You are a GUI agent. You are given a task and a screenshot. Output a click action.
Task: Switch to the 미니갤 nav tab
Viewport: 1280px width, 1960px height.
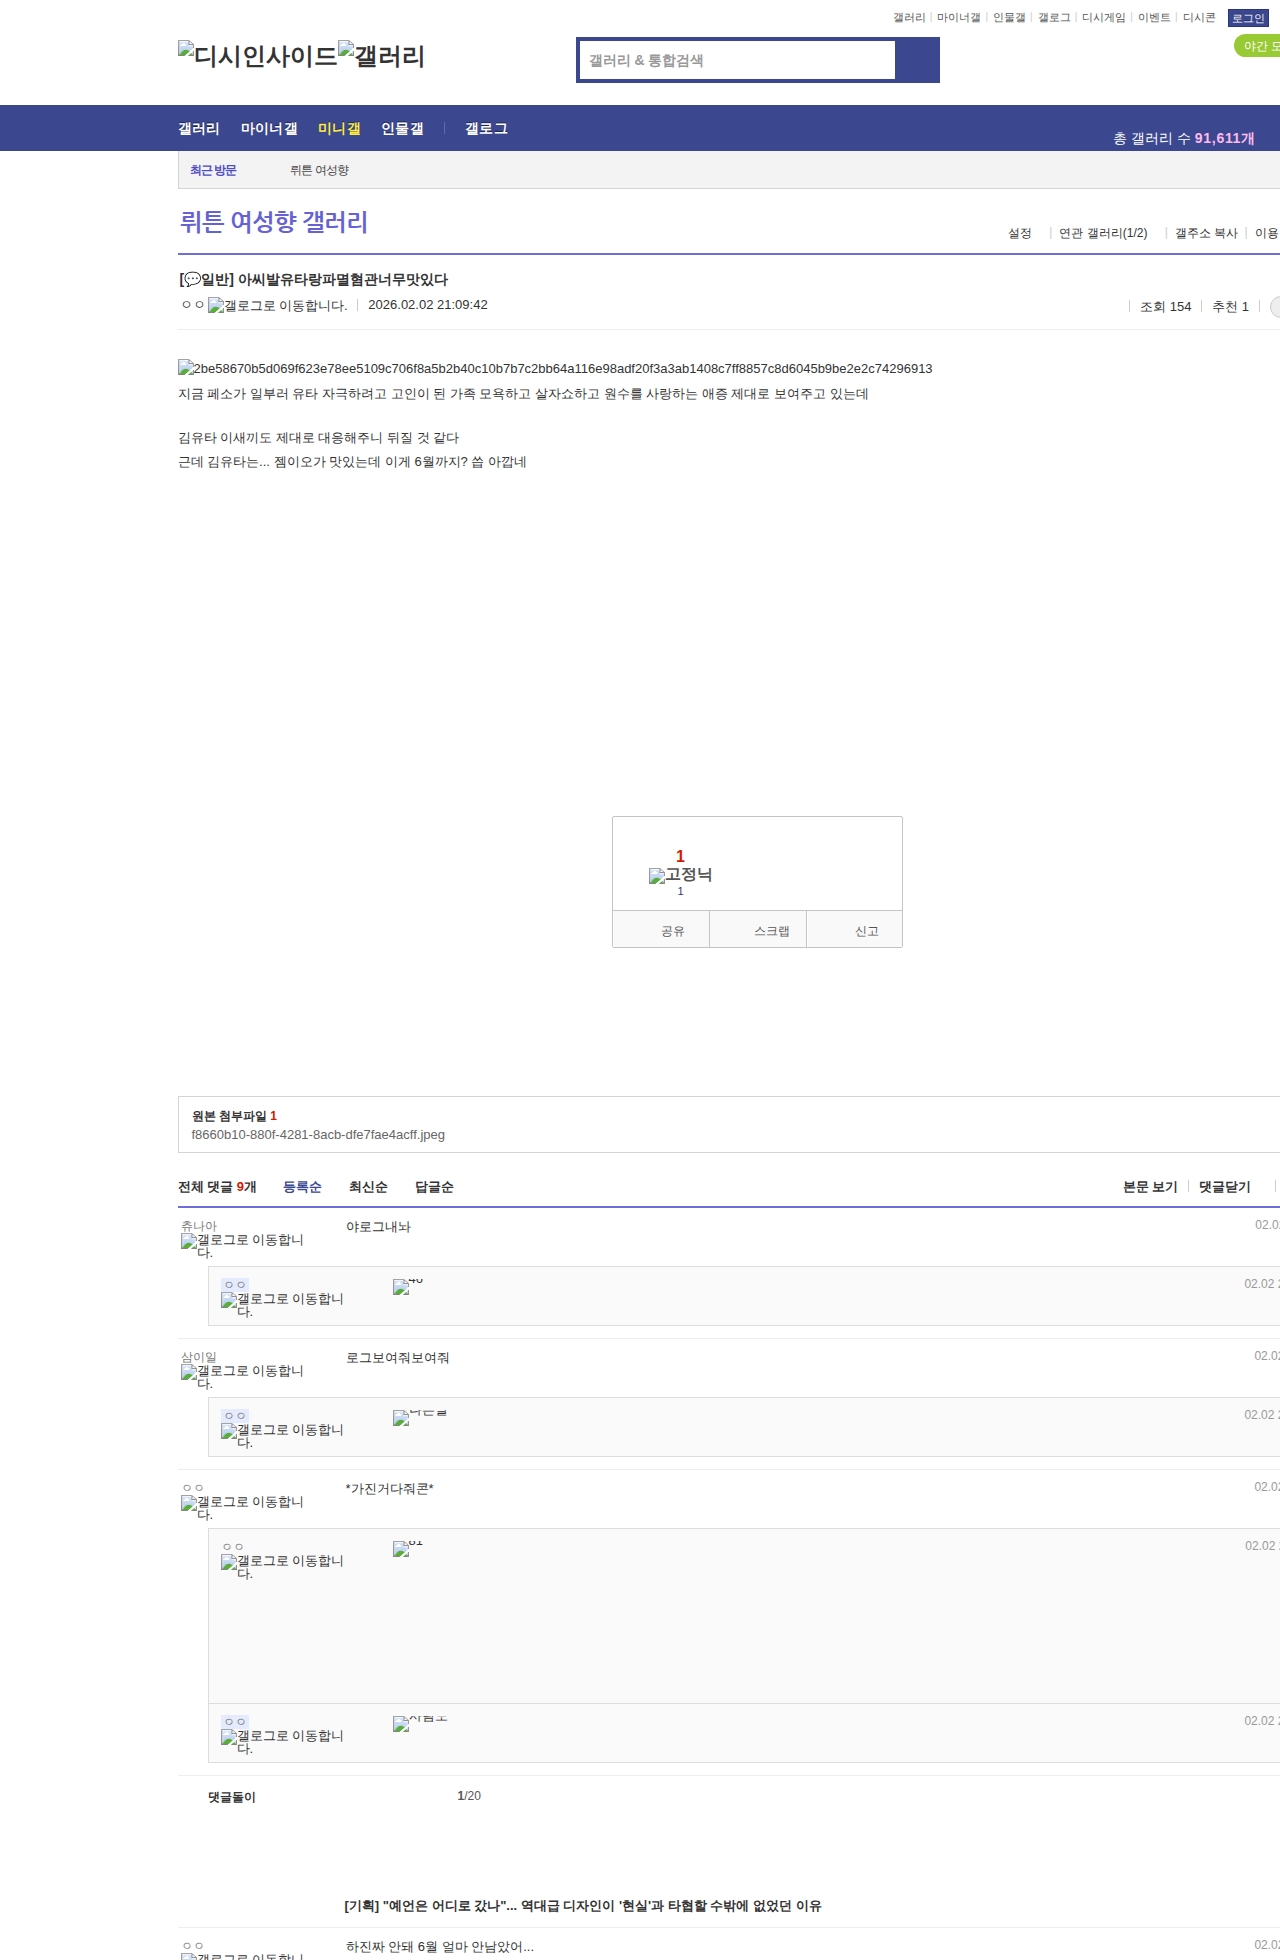339,129
